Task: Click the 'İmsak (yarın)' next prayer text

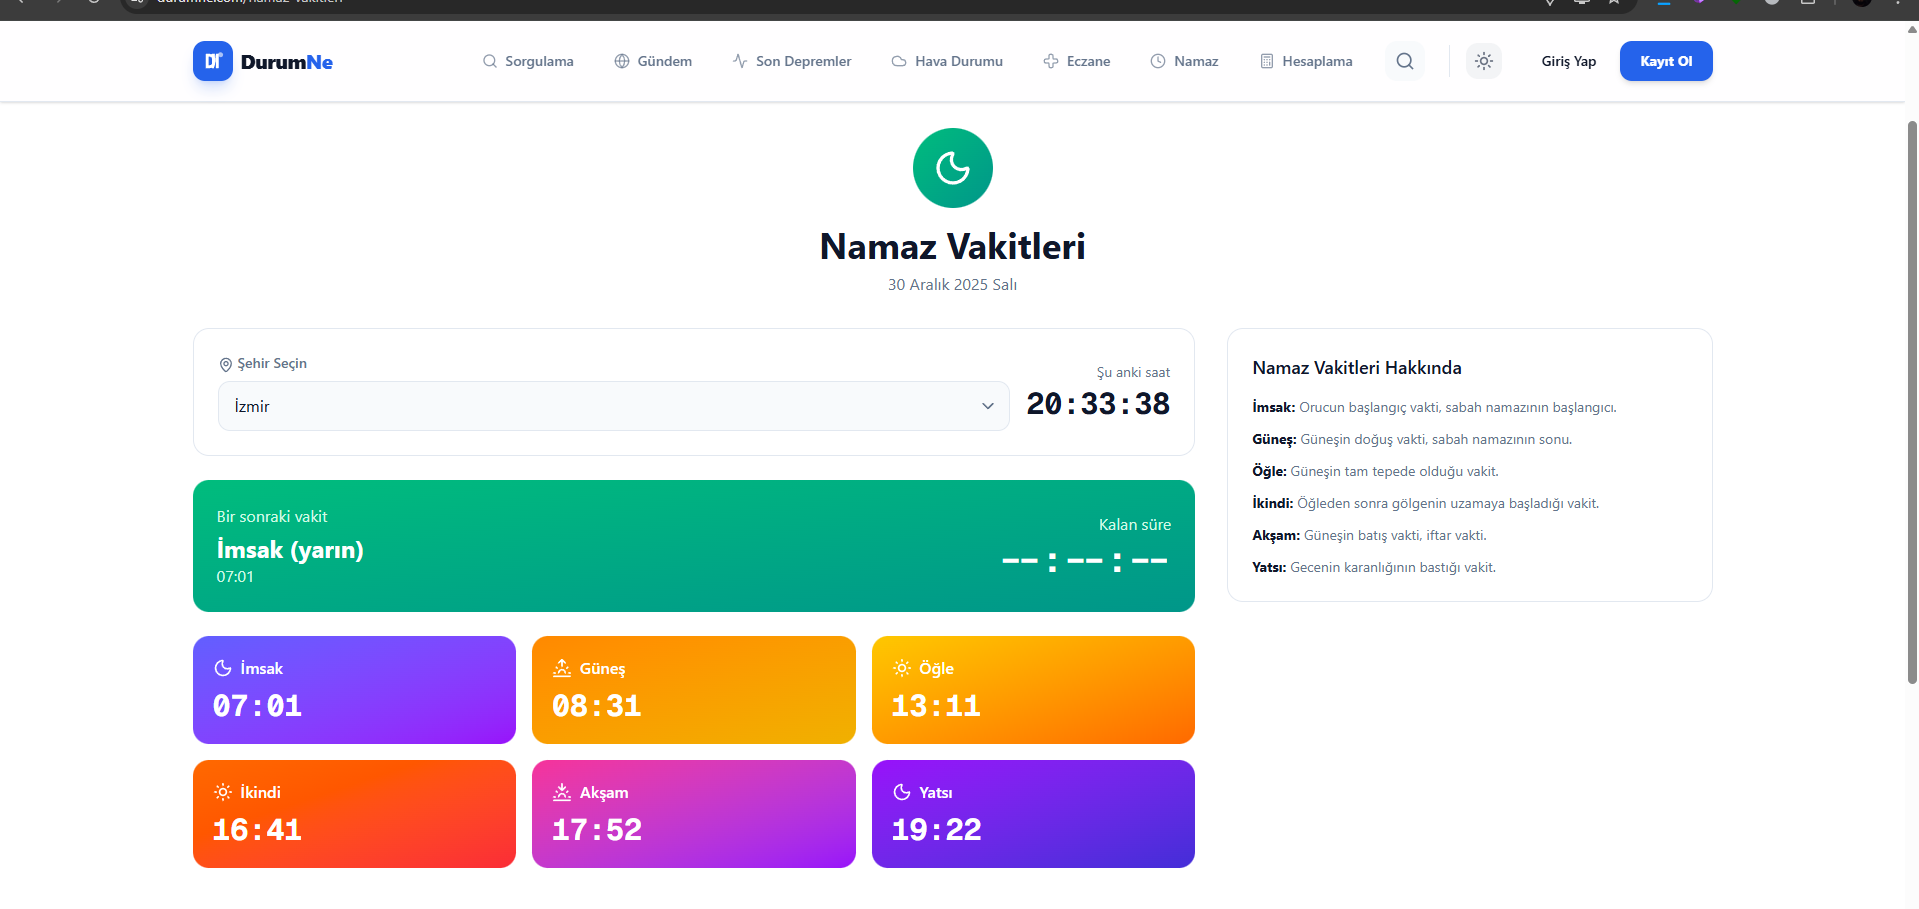Action: coord(290,550)
